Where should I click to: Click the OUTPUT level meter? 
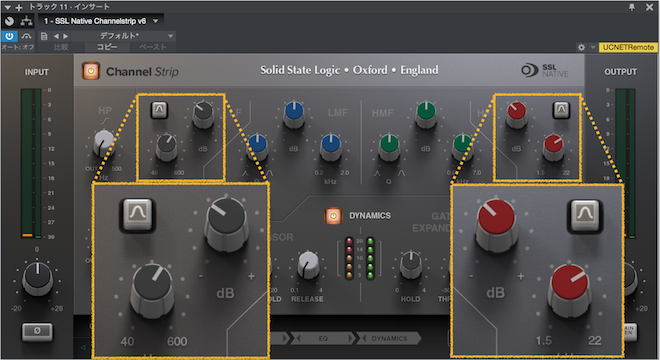(625, 163)
